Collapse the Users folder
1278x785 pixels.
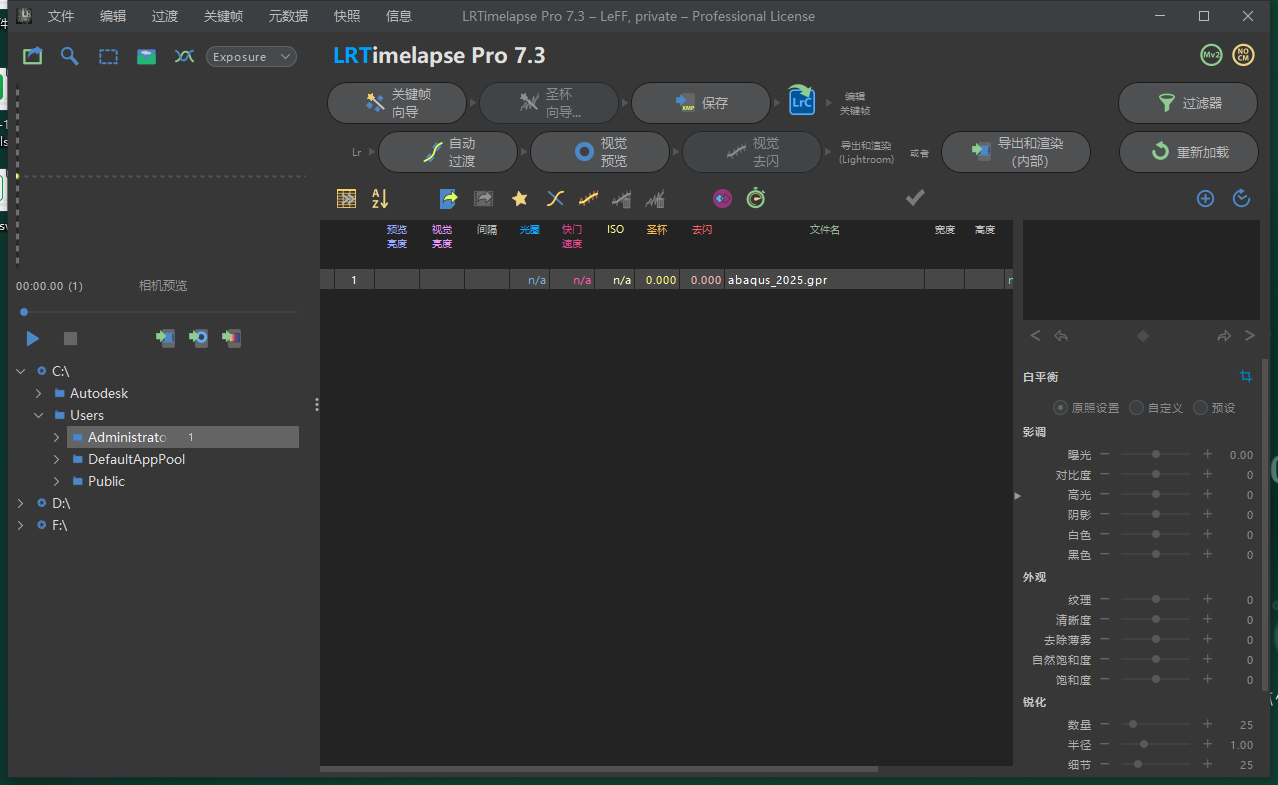[x=39, y=415]
